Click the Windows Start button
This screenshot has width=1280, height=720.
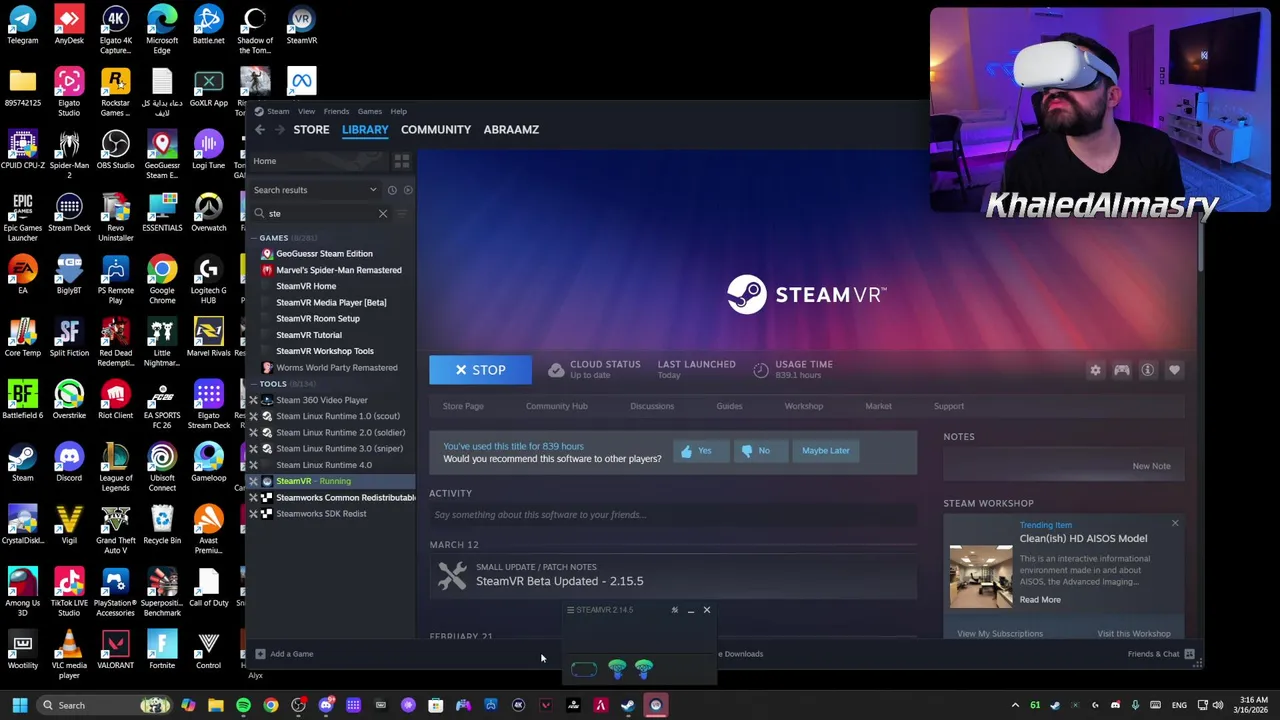coord(19,705)
